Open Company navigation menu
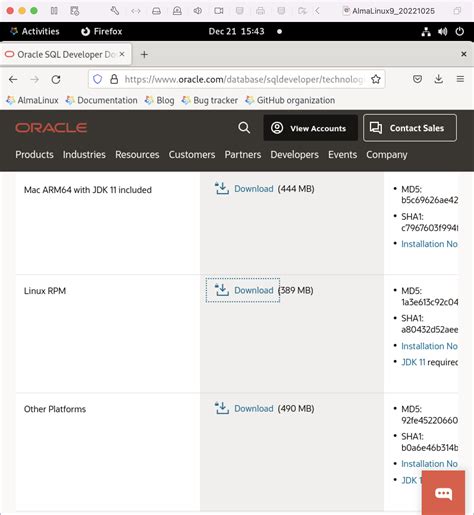Screen dimensions: 474x515 pos(387,155)
